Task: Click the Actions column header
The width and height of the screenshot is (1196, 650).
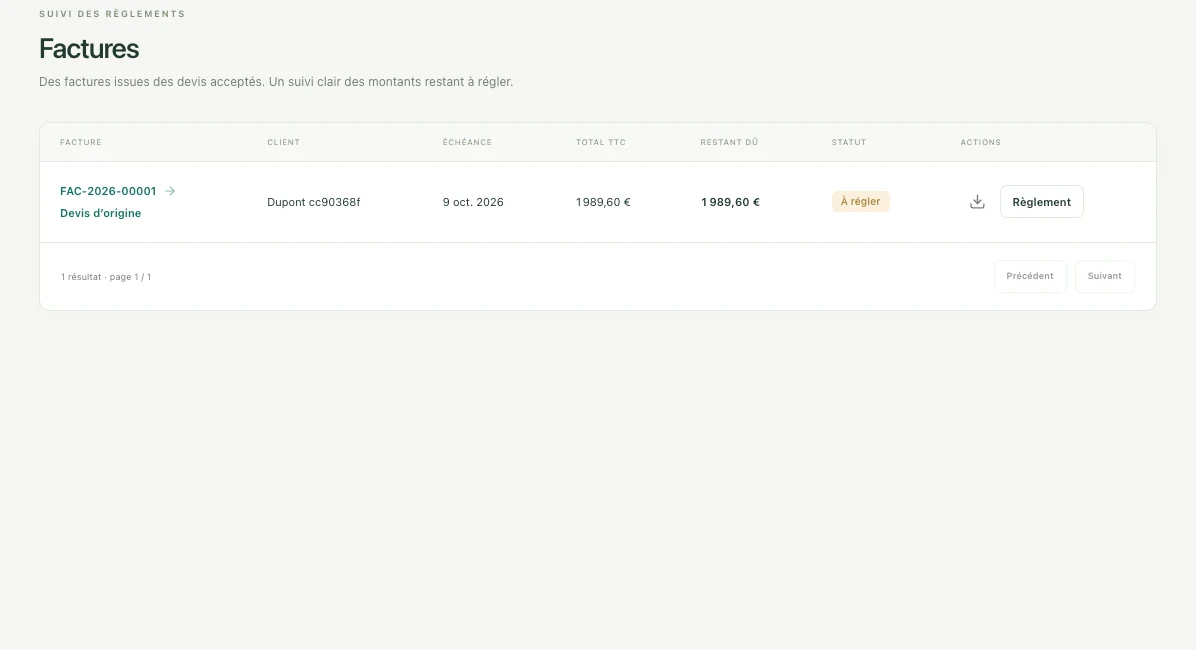Action: [x=981, y=143]
